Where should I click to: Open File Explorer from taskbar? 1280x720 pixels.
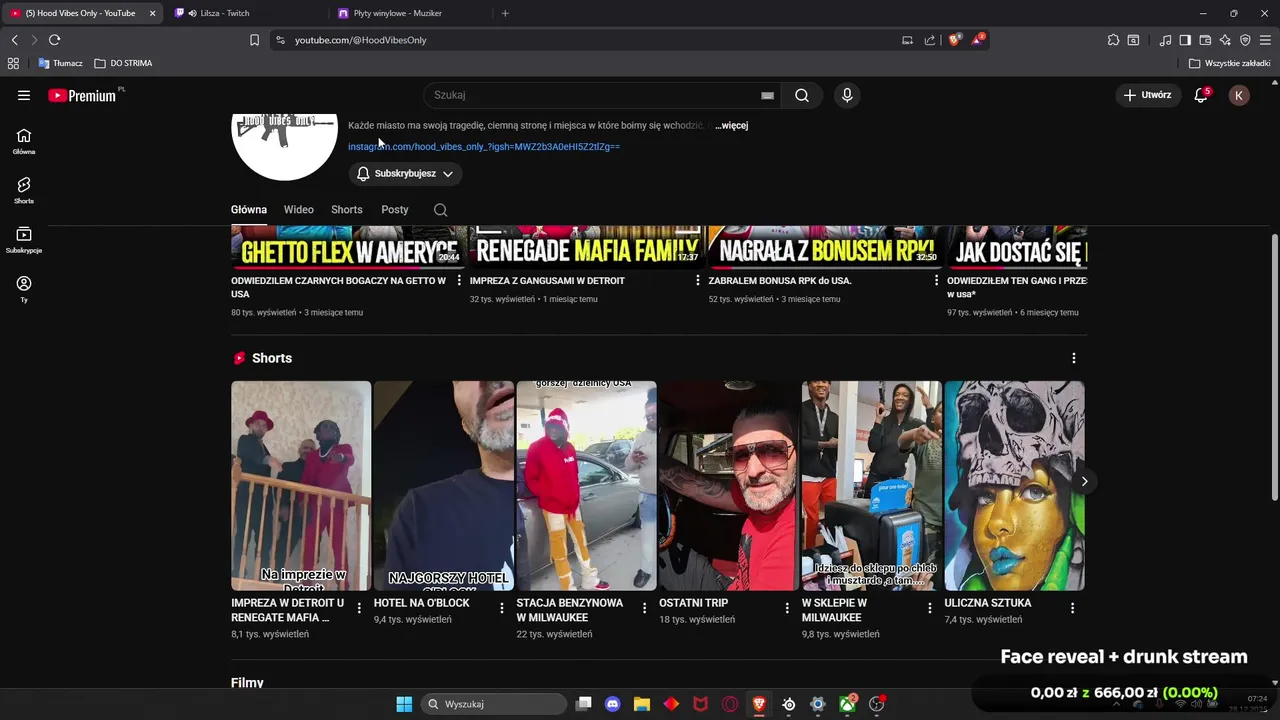[642, 704]
